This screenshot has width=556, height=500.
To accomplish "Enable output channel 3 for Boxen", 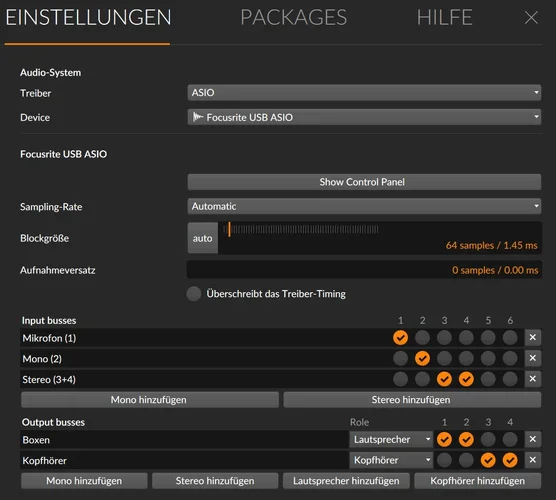I will (488, 439).
